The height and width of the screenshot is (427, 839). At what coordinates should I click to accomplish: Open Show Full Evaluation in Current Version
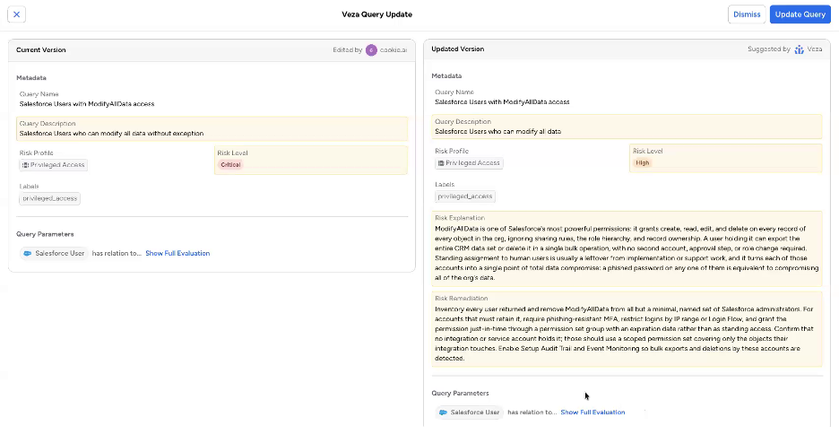tap(178, 253)
